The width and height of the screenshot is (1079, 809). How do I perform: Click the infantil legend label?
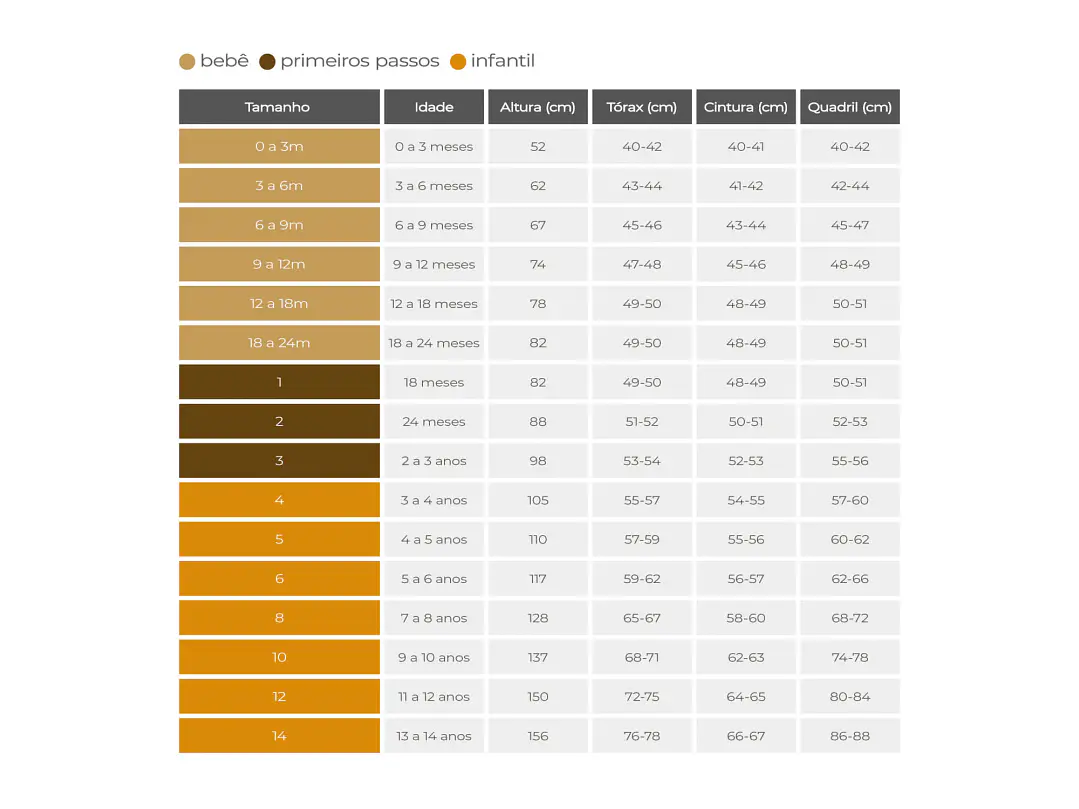[503, 61]
